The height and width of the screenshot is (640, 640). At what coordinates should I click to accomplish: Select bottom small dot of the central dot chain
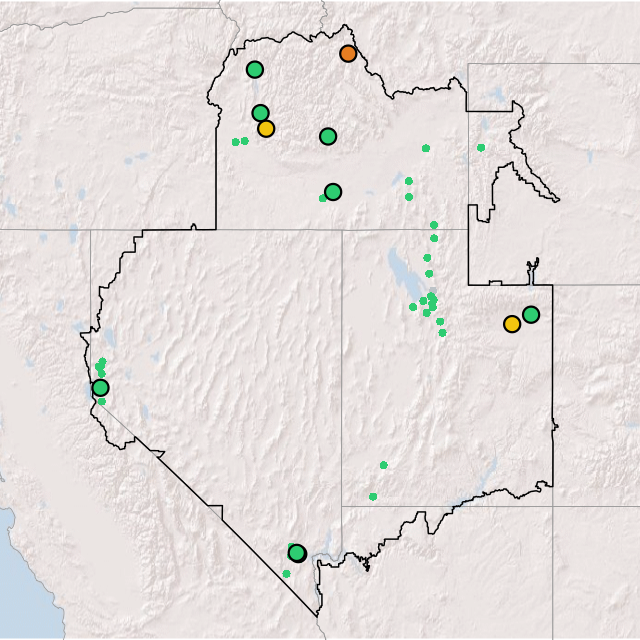[443, 333]
